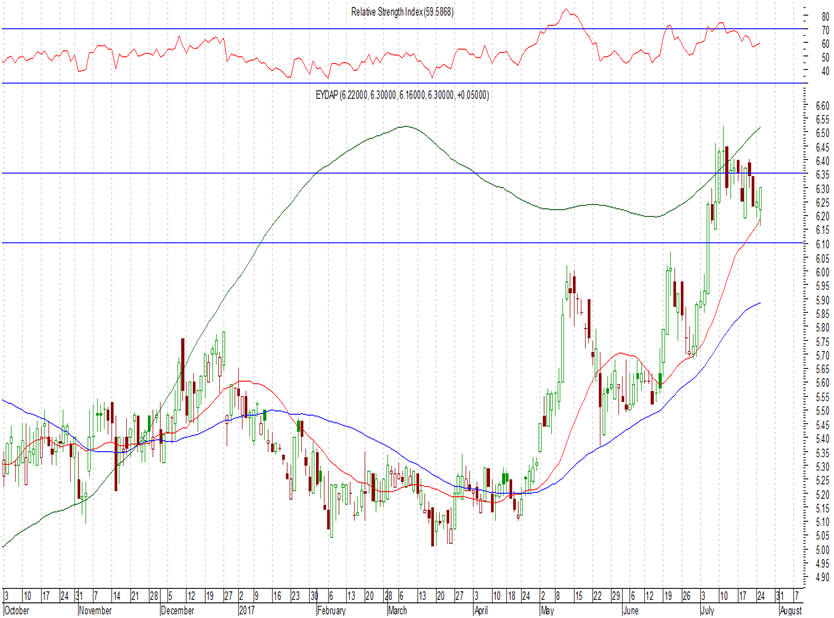This screenshot has height=618, width=834.
Task: Select the June month label
Action: (x=630, y=611)
